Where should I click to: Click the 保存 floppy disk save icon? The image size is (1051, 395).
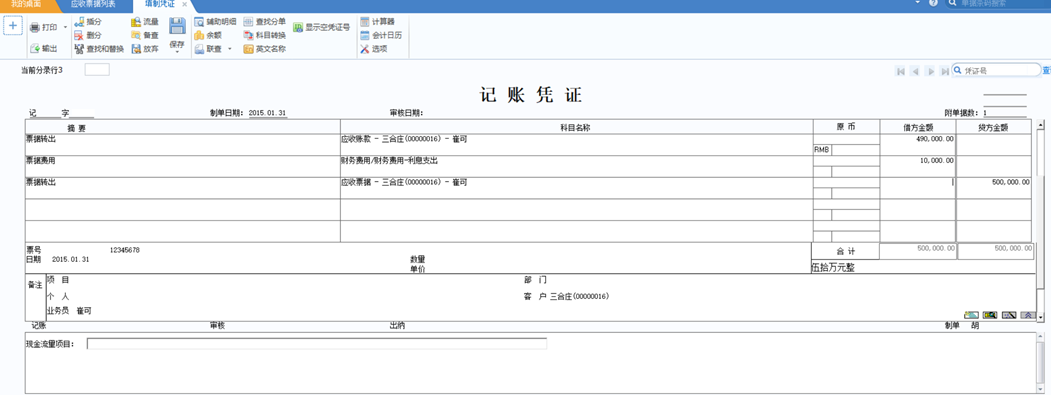[177, 26]
